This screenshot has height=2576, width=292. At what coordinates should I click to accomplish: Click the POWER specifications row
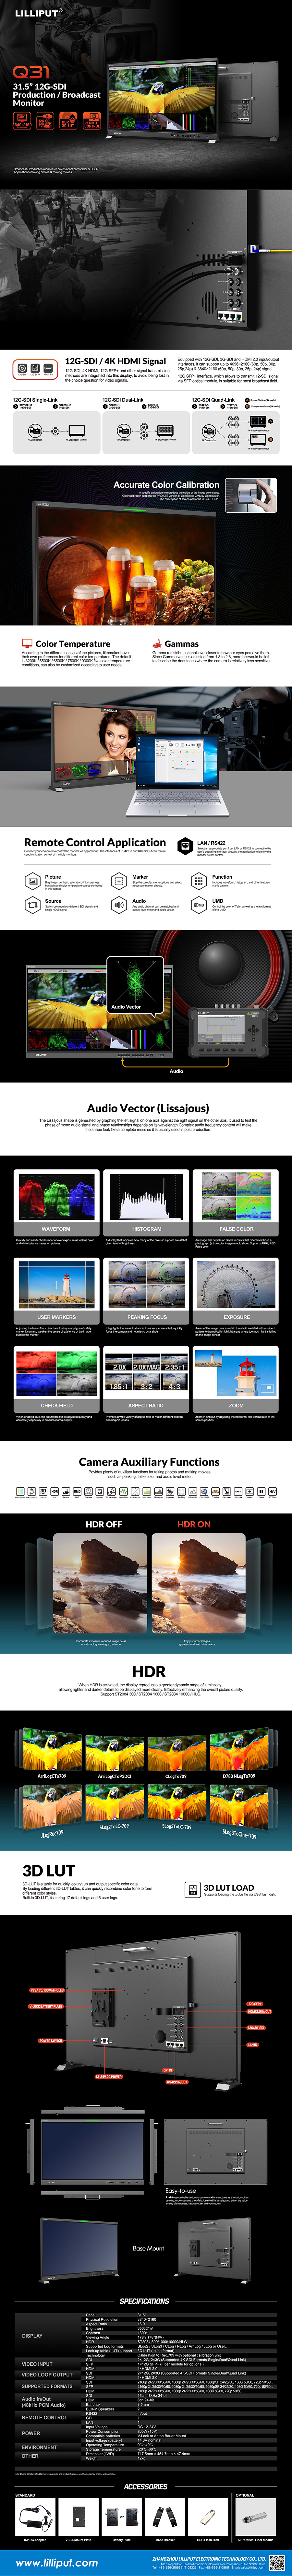tap(146, 2433)
